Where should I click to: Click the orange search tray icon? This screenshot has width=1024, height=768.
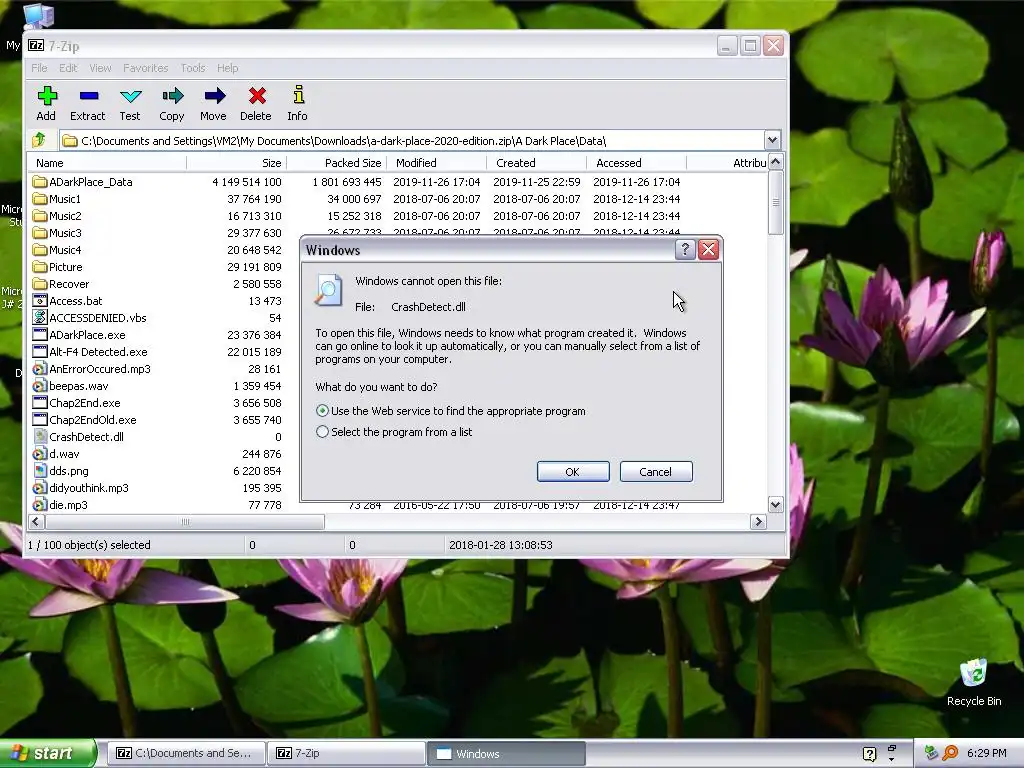click(950, 753)
